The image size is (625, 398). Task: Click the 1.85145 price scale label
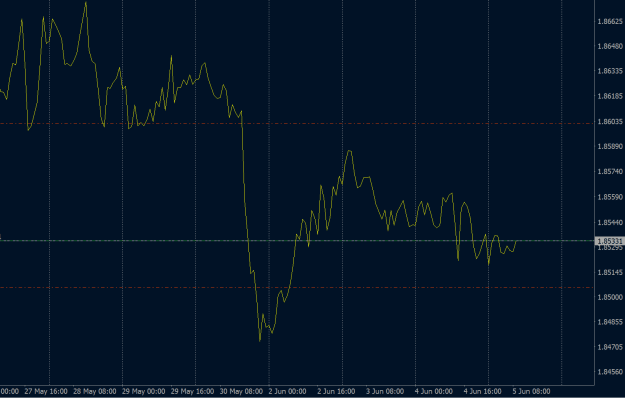click(610, 273)
